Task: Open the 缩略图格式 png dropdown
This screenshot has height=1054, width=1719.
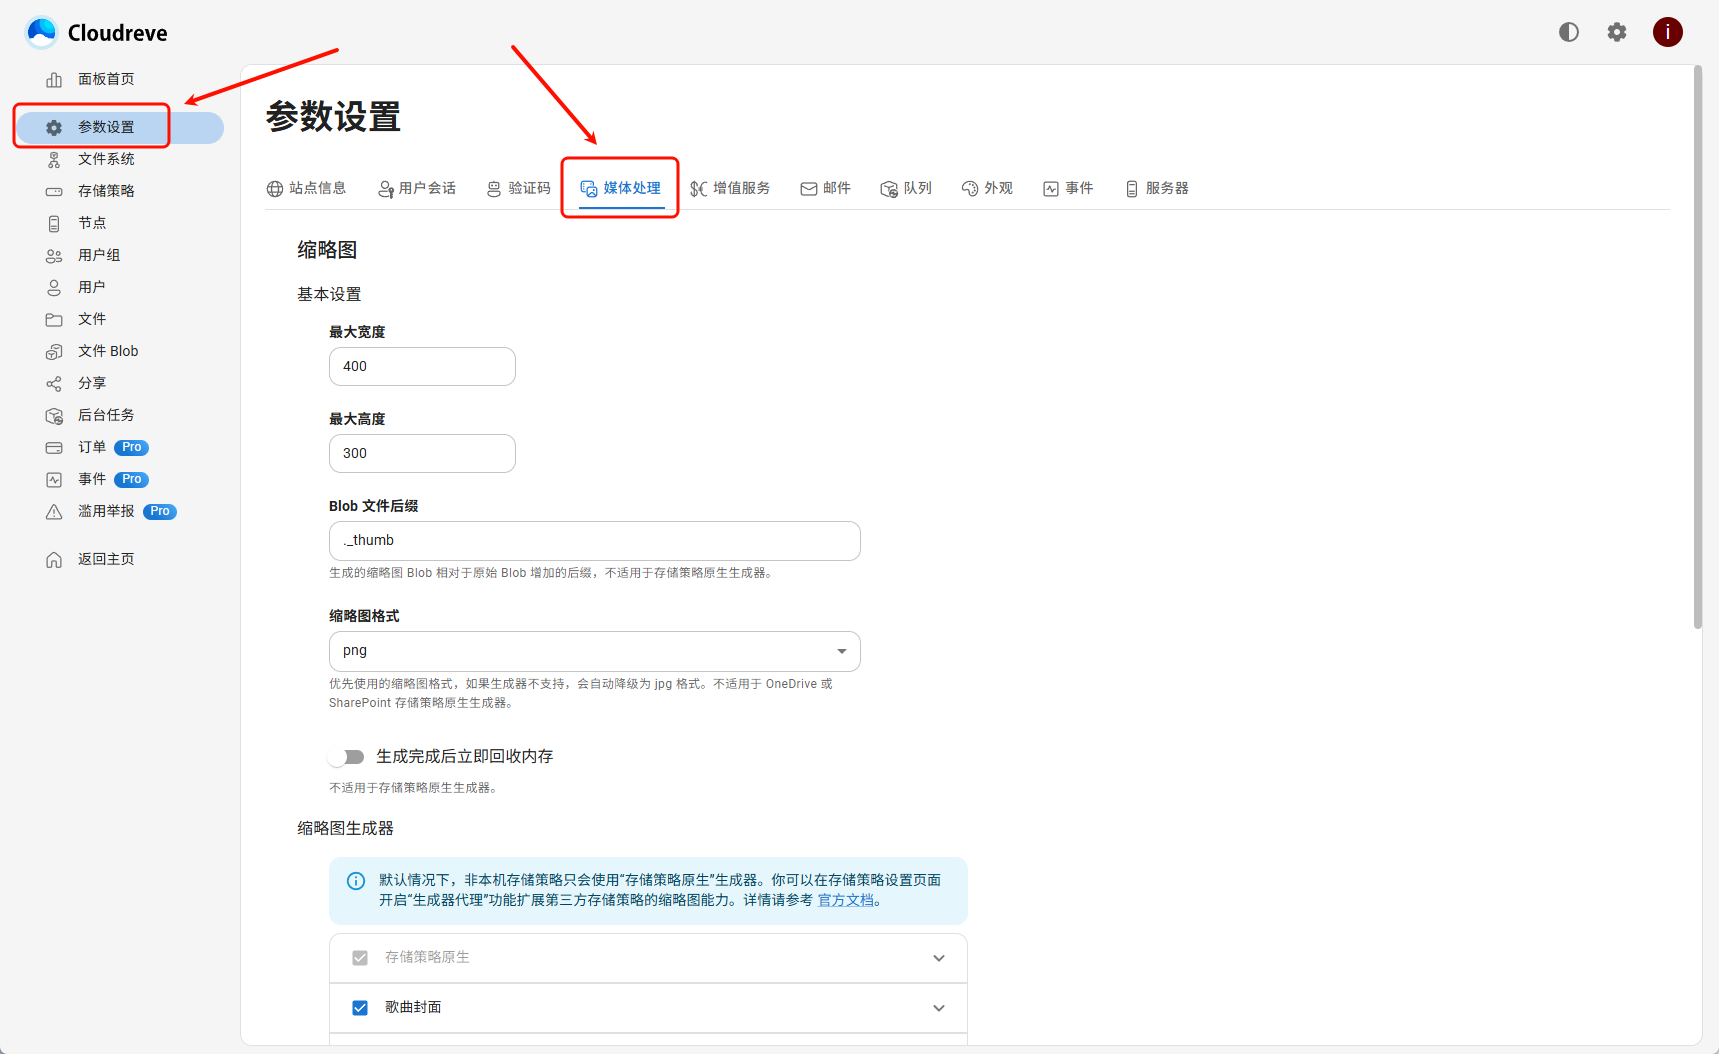Action: pyautogui.click(x=594, y=651)
